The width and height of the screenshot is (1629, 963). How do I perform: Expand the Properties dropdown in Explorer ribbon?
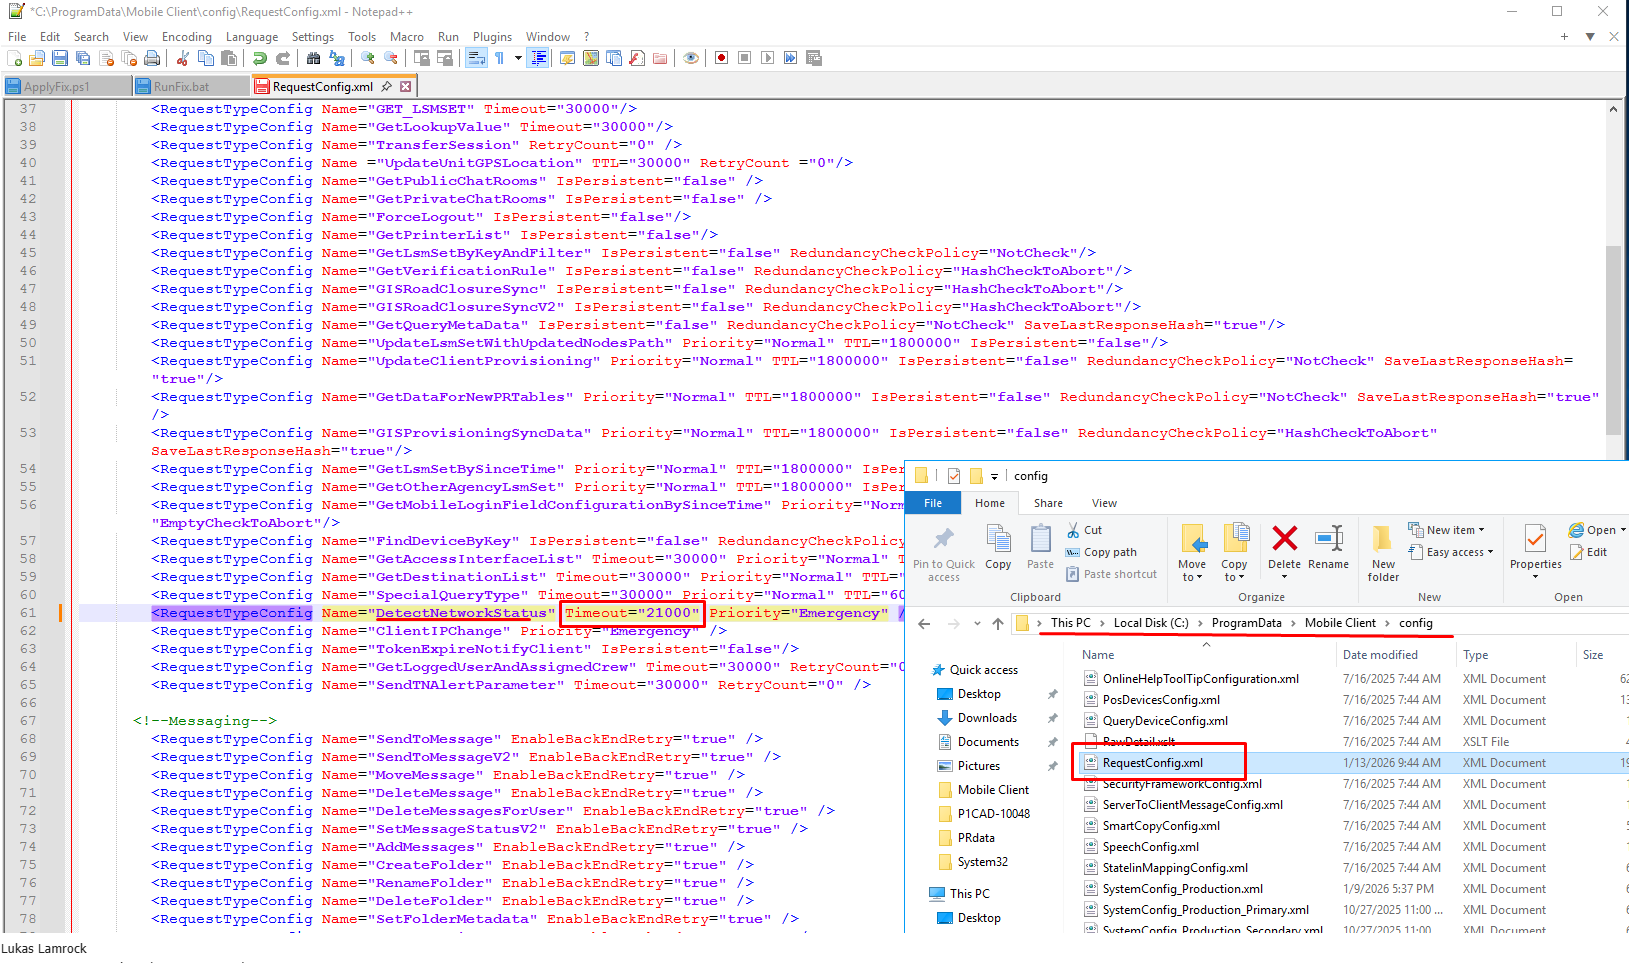tap(1536, 576)
